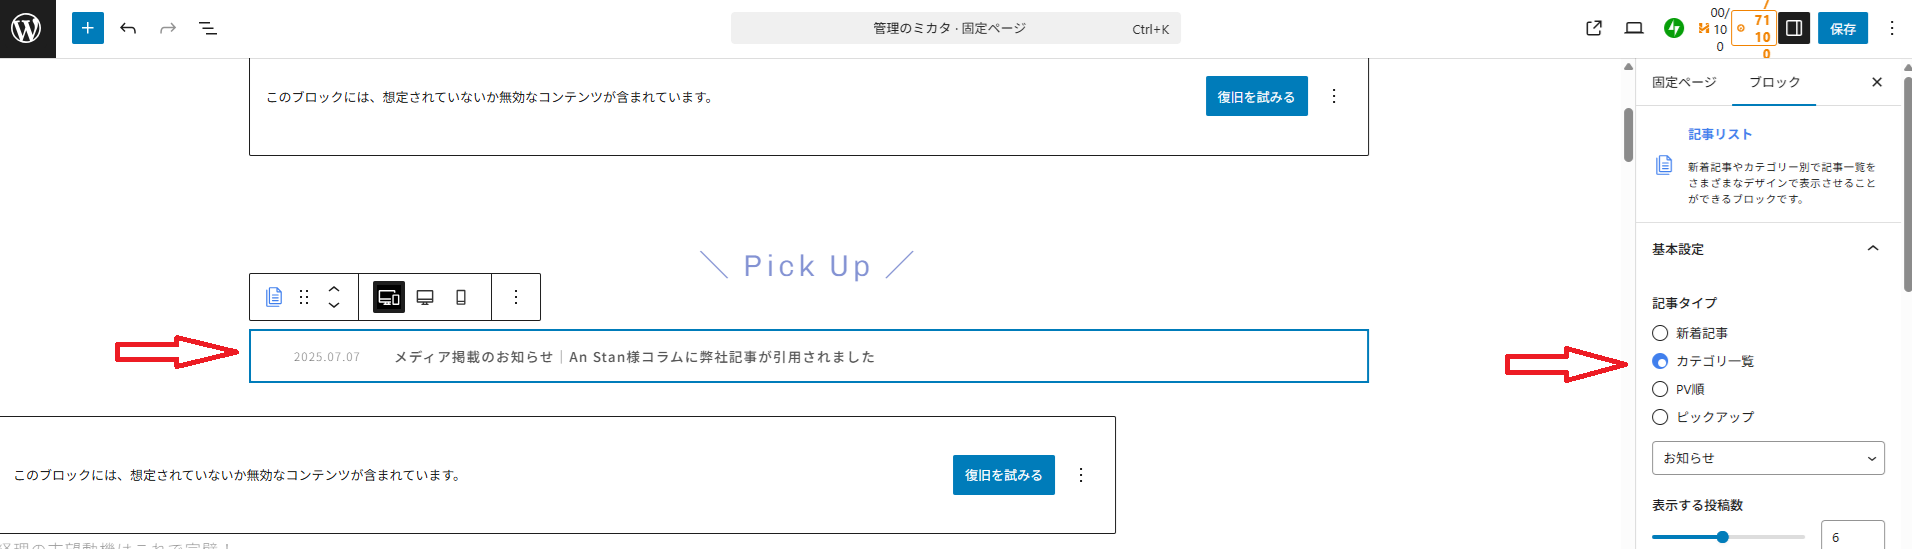Screen dimensions: 1912x549
Task: Select the 新着記事 radio option
Action: pos(1660,333)
